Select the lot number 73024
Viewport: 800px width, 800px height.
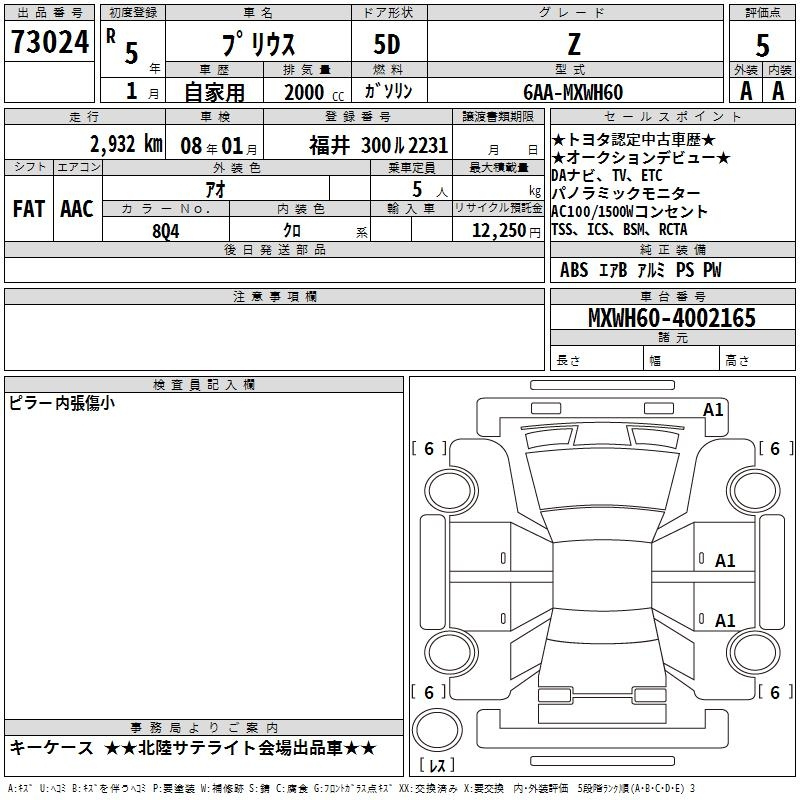point(49,43)
